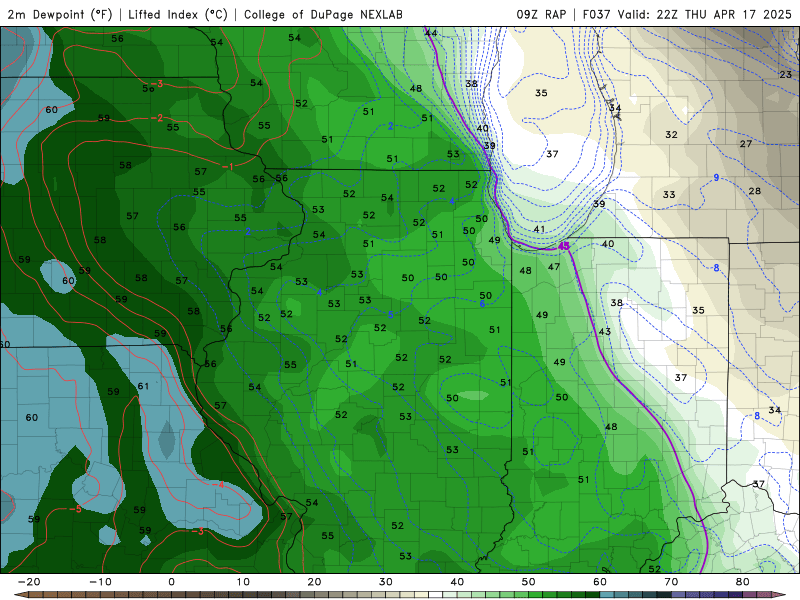This screenshot has width=800, height=600.
Task: Click the 'Valid: 22Z THU APR 17 2025' text
Action: click(705, 14)
